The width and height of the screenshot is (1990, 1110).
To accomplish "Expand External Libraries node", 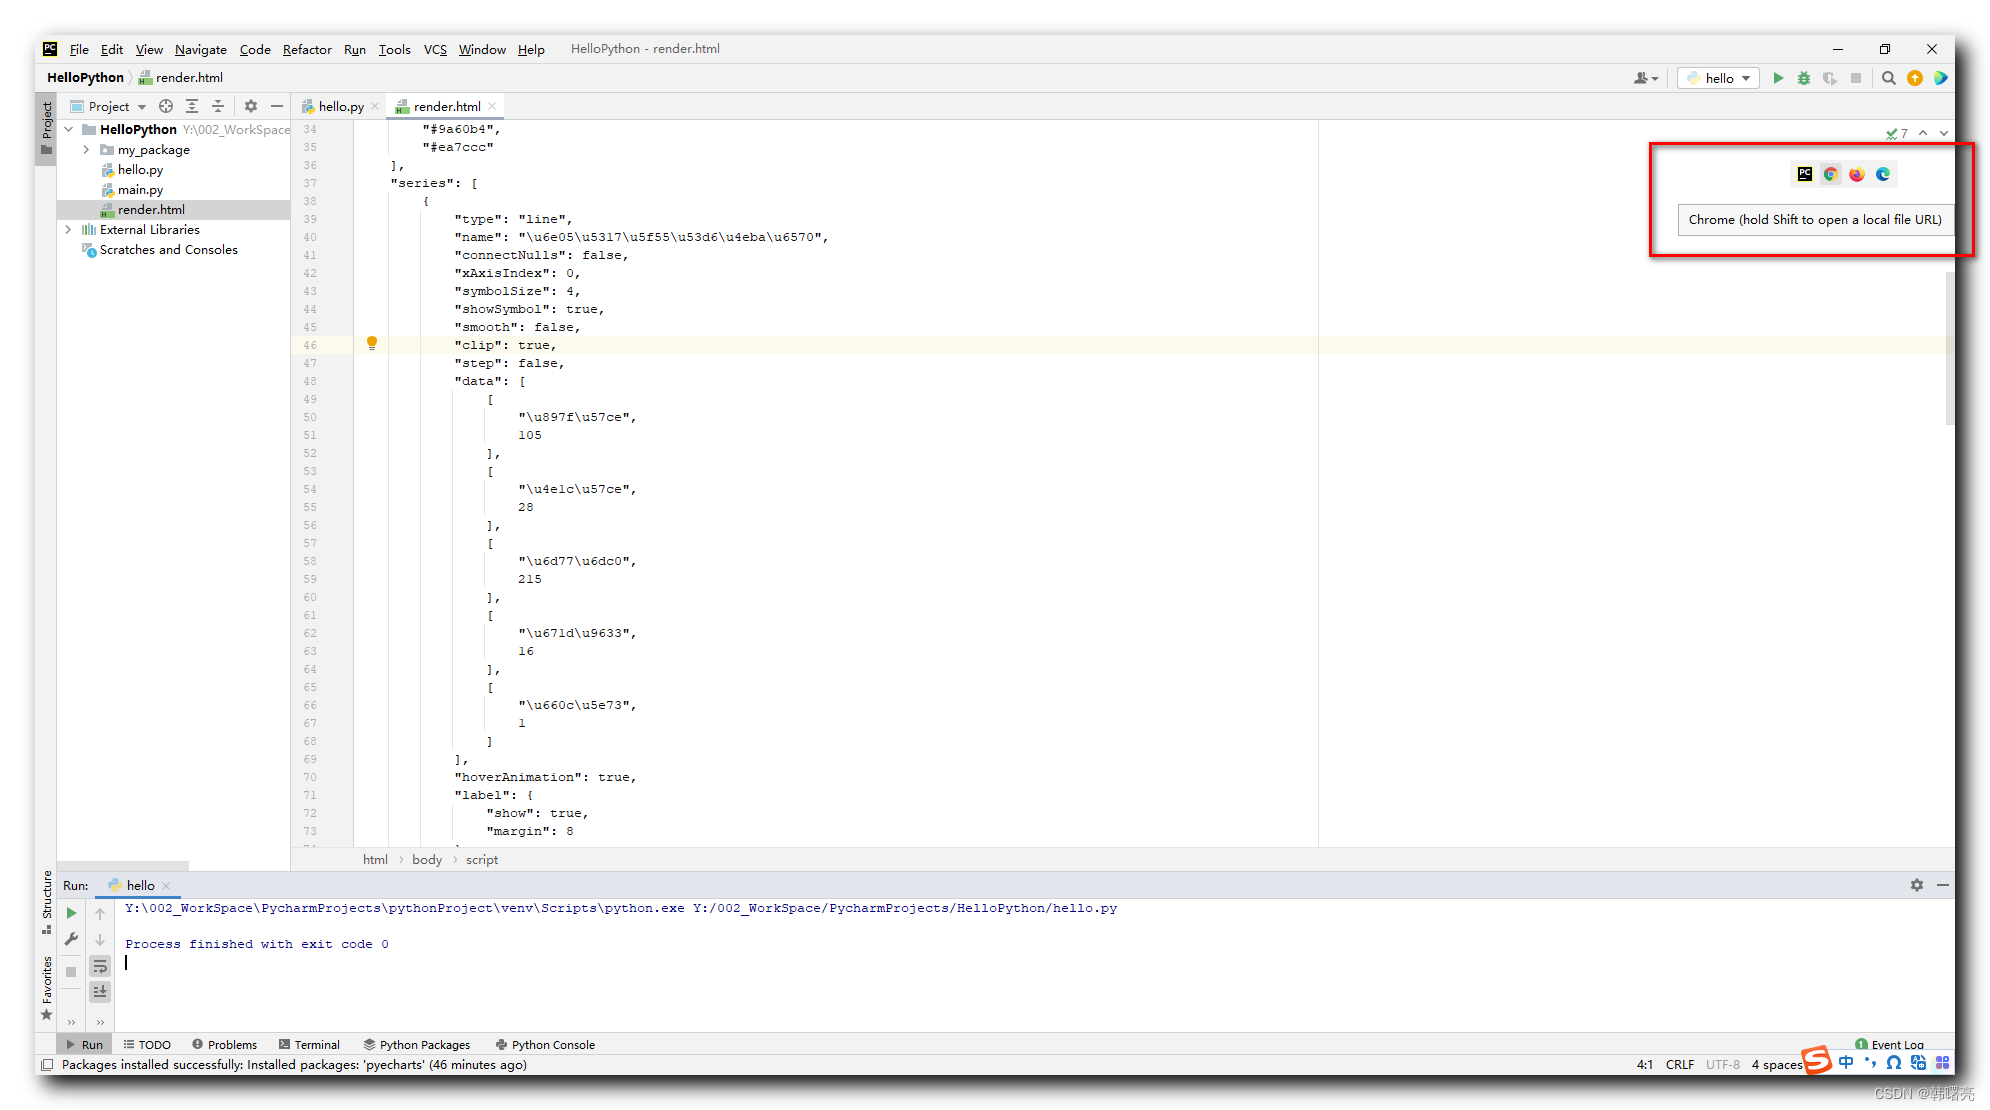I will (x=68, y=230).
